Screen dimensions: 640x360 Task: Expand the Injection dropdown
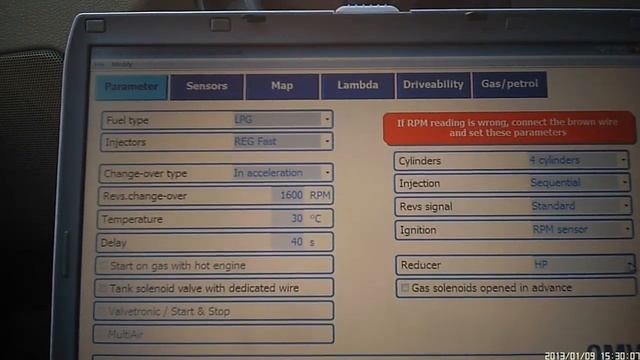pyautogui.click(x=624, y=182)
